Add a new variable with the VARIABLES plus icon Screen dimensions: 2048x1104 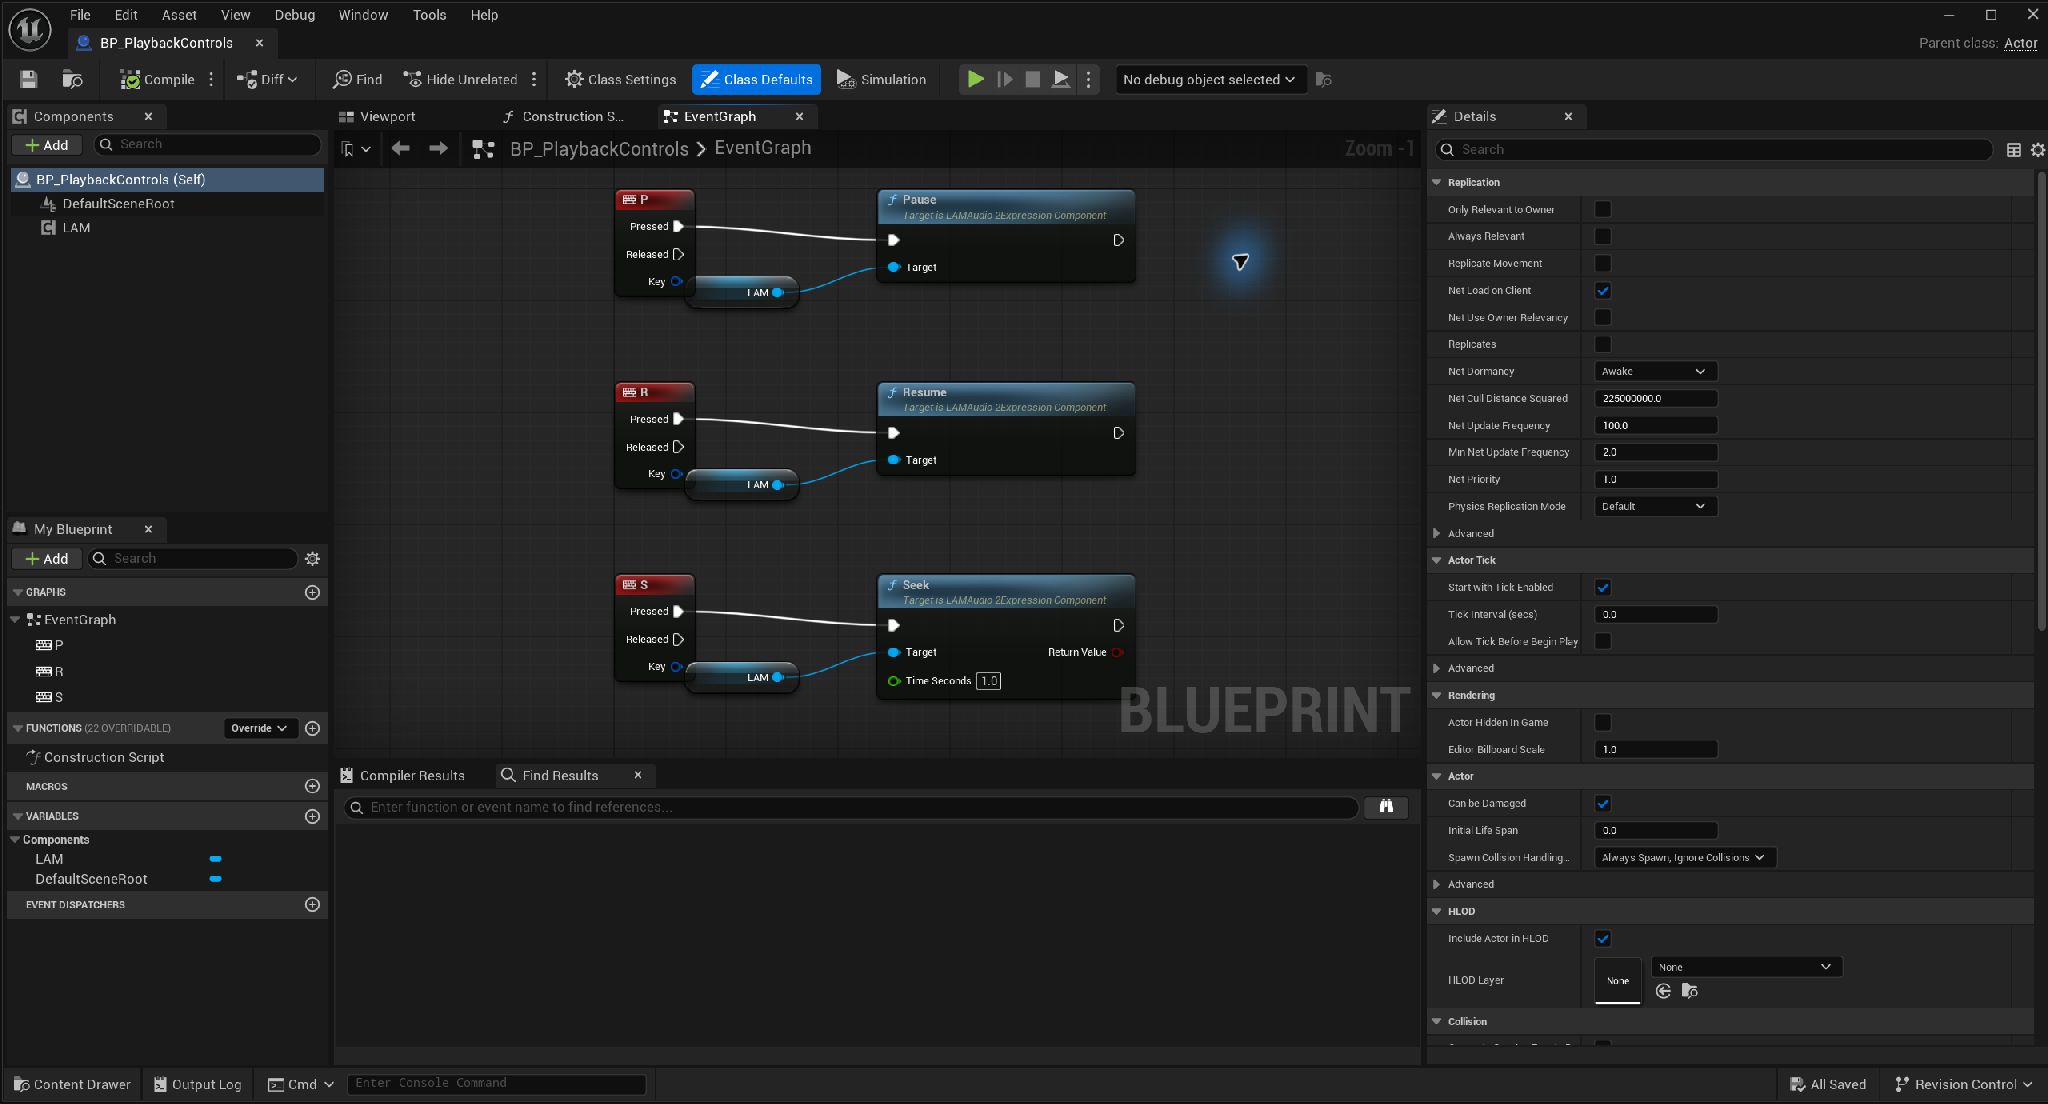coord(312,816)
